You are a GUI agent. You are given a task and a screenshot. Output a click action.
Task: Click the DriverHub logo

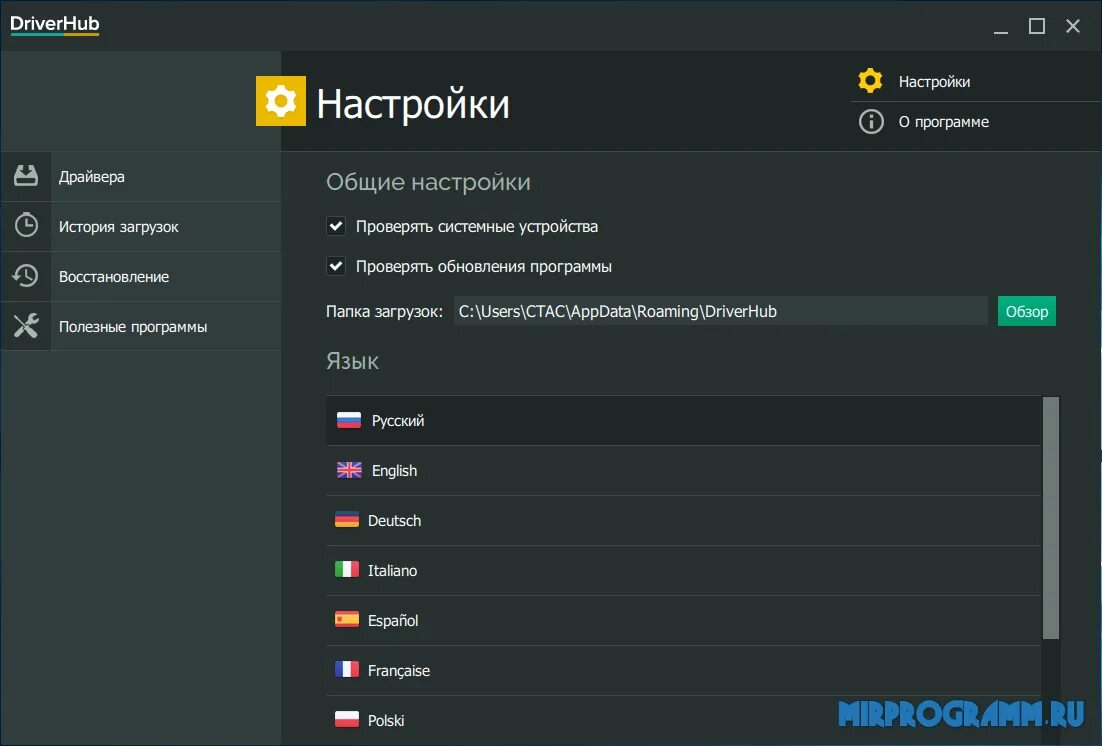tap(54, 25)
